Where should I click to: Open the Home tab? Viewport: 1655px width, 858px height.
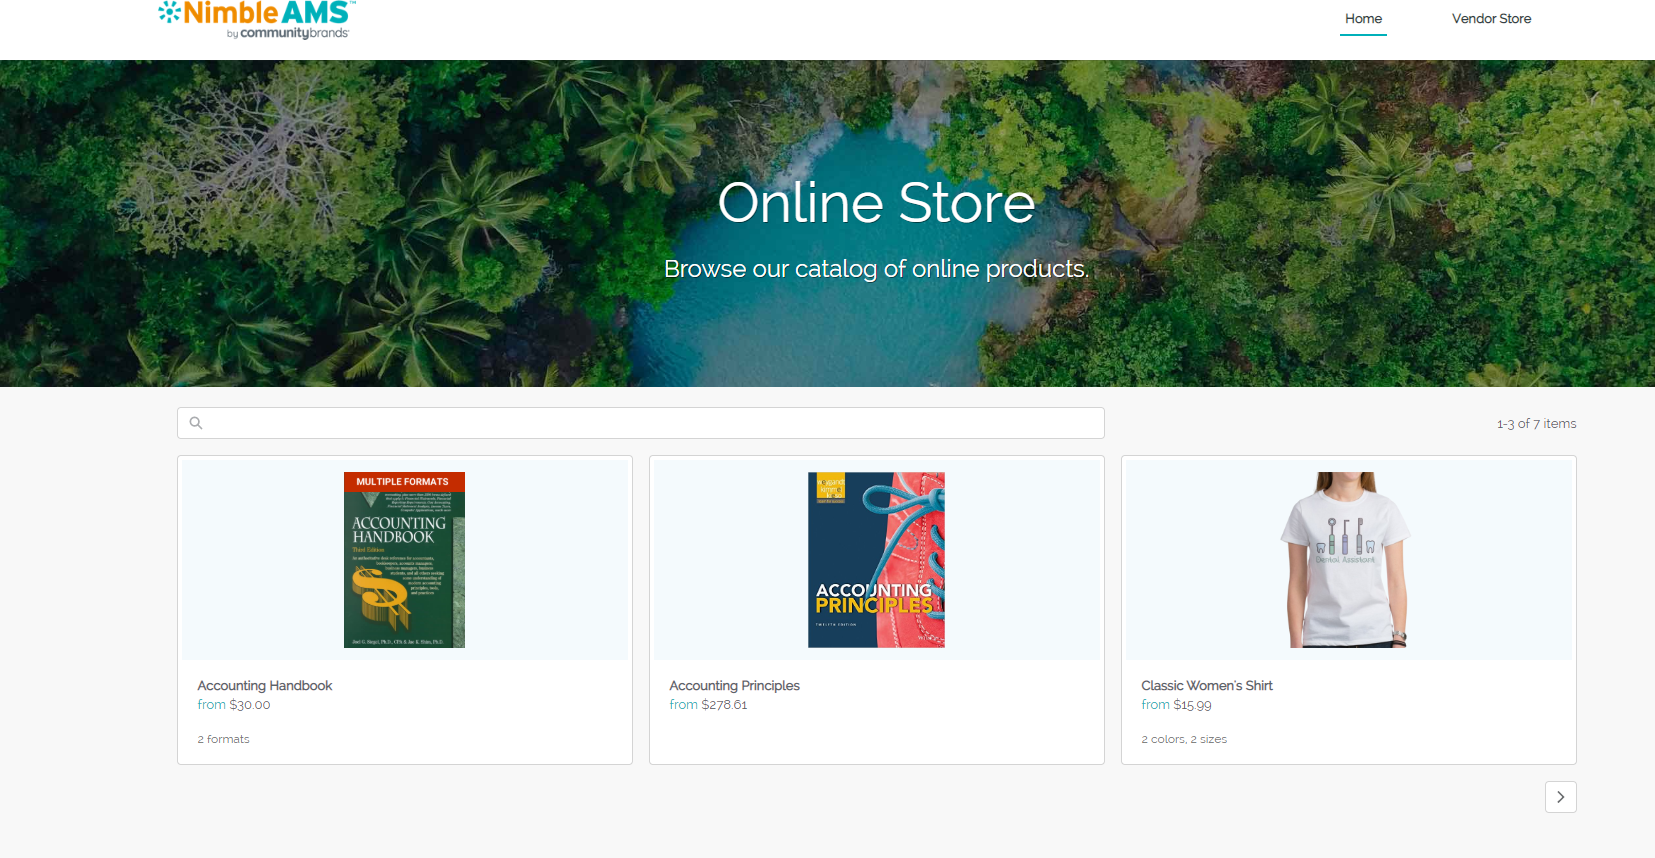tap(1363, 19)
